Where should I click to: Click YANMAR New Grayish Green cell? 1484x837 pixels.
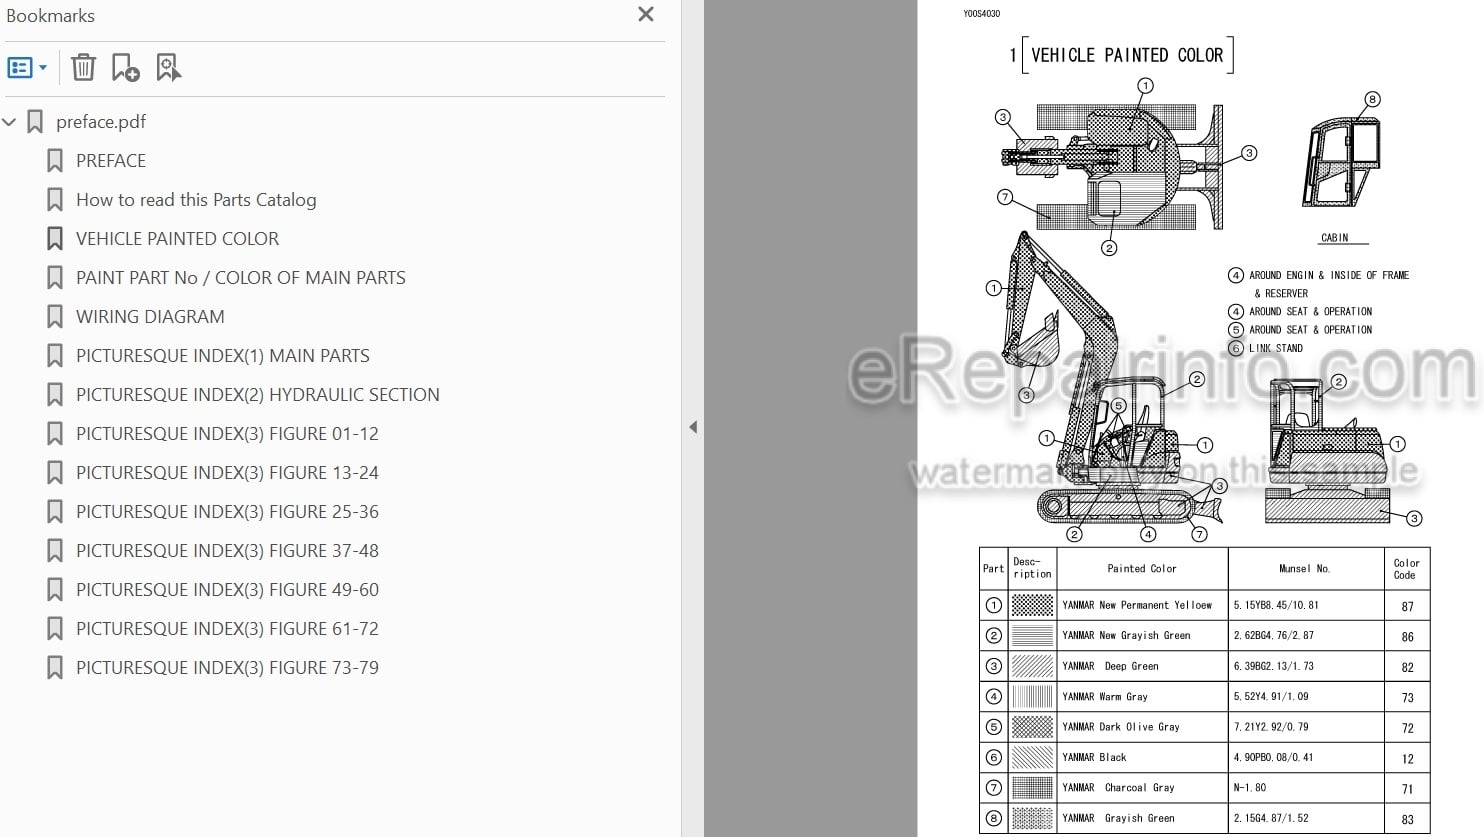click(x=1142, y=636)
